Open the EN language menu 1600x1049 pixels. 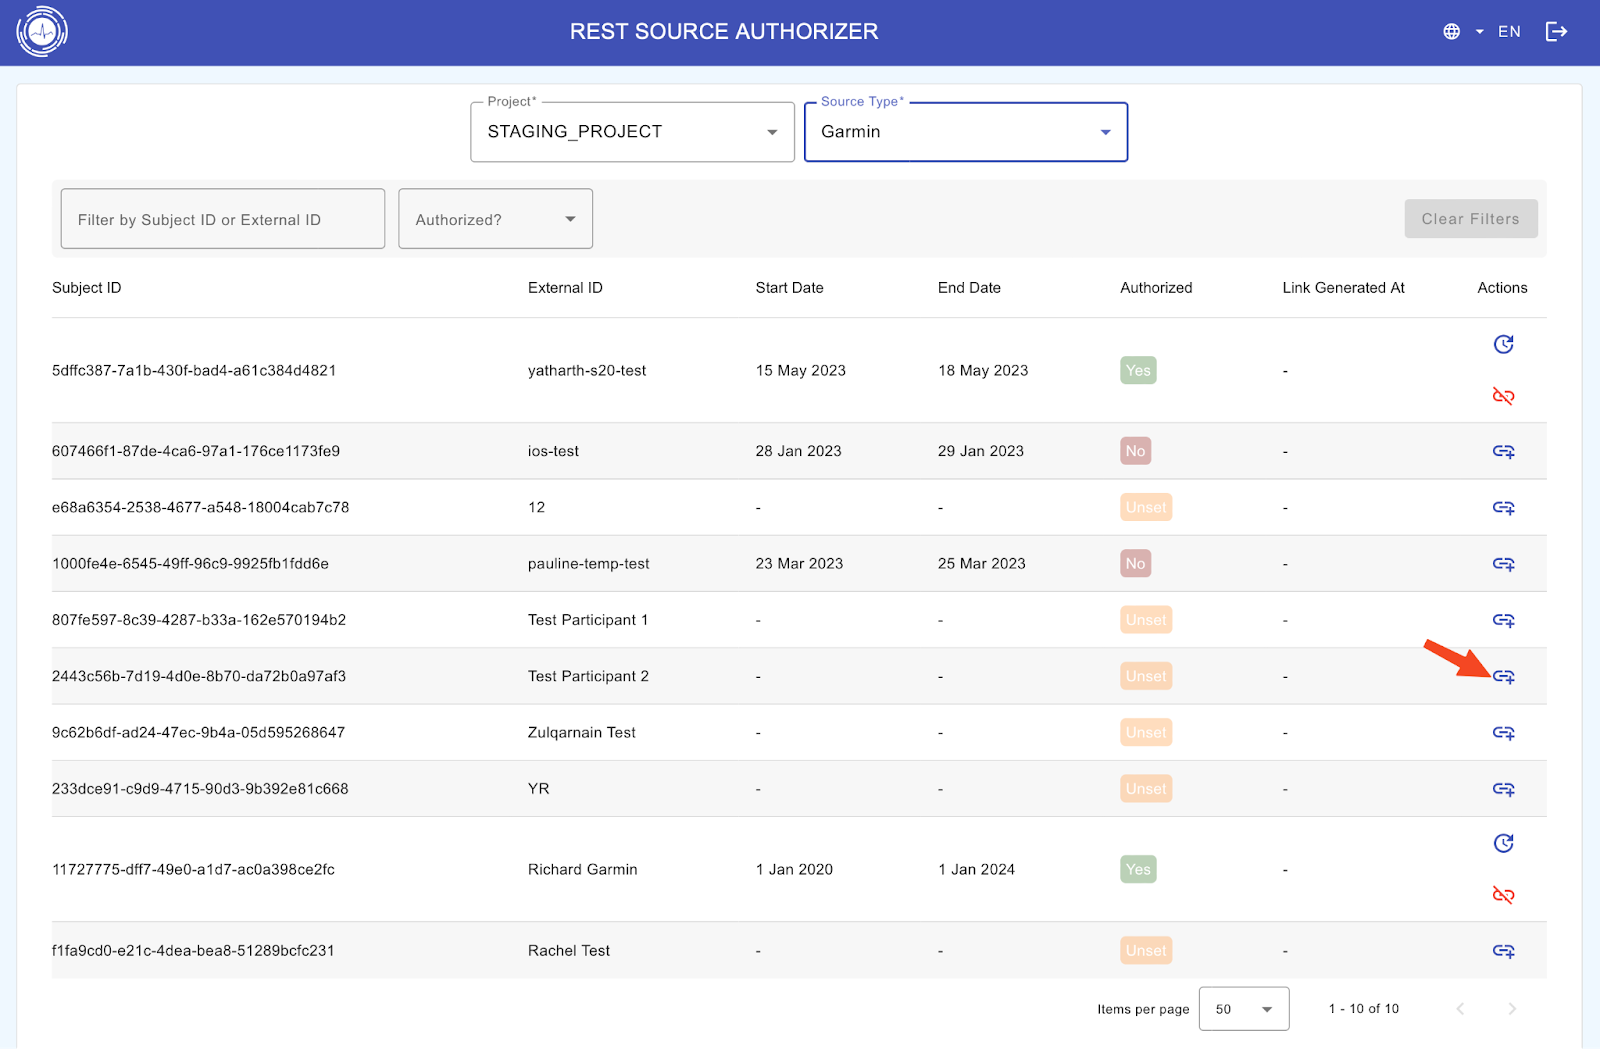1508,32
